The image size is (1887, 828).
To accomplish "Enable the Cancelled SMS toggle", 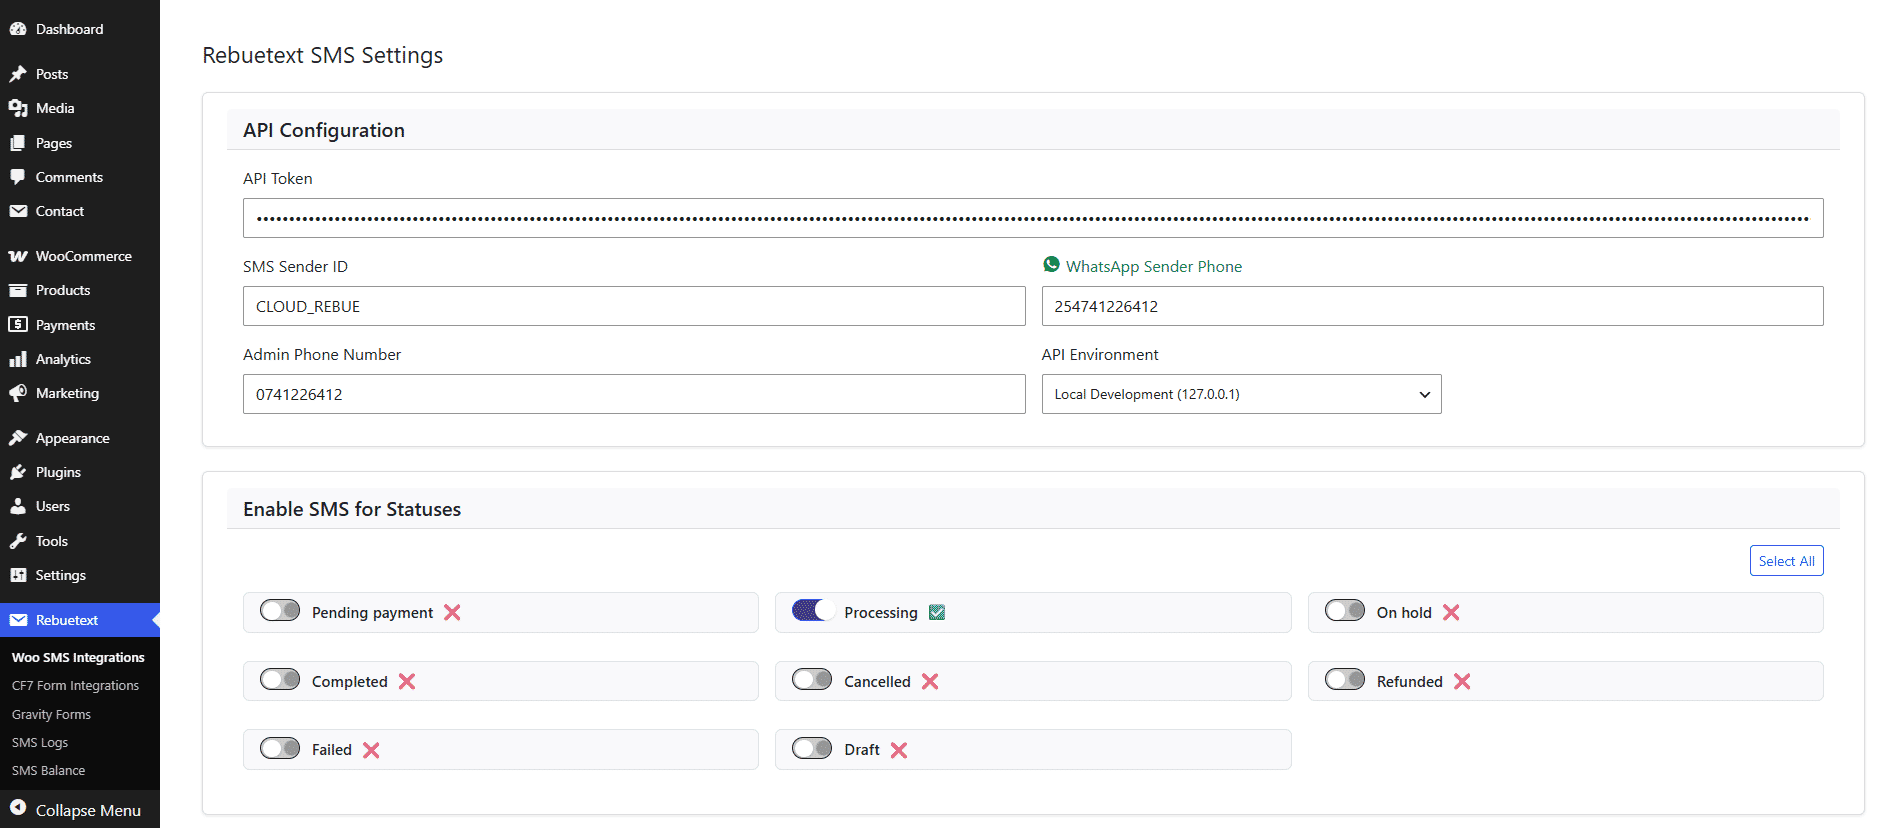I will point(812,679).
